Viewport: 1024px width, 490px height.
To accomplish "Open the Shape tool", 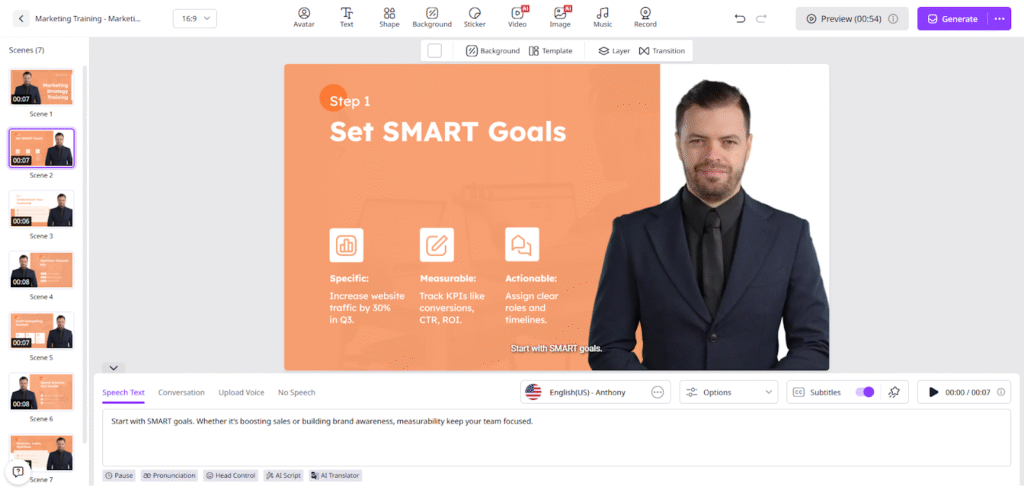I will pyautogui.click(x=389, y=18).
